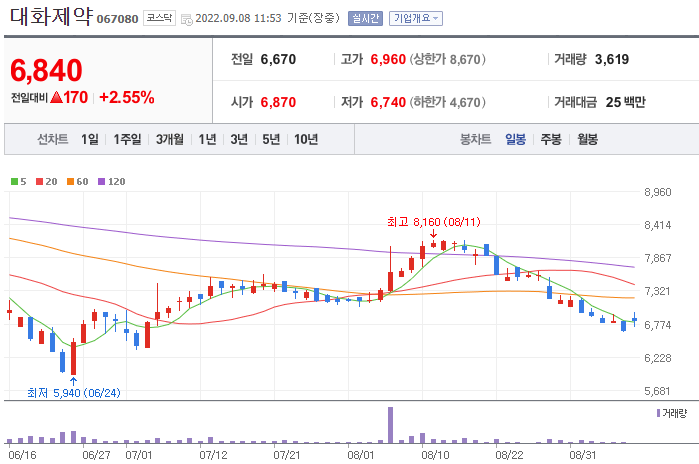Click the 상한가 8,670 upper limit text

[448, 59]
